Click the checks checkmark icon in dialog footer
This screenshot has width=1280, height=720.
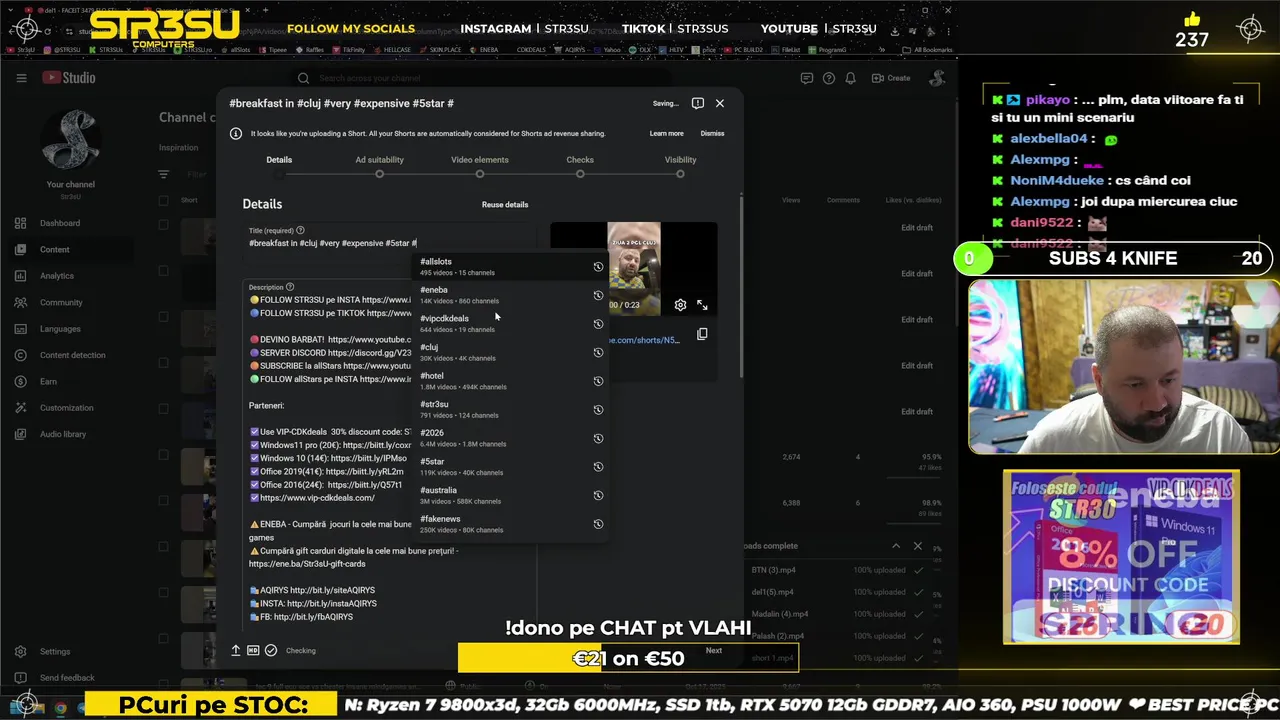point(271,650)
